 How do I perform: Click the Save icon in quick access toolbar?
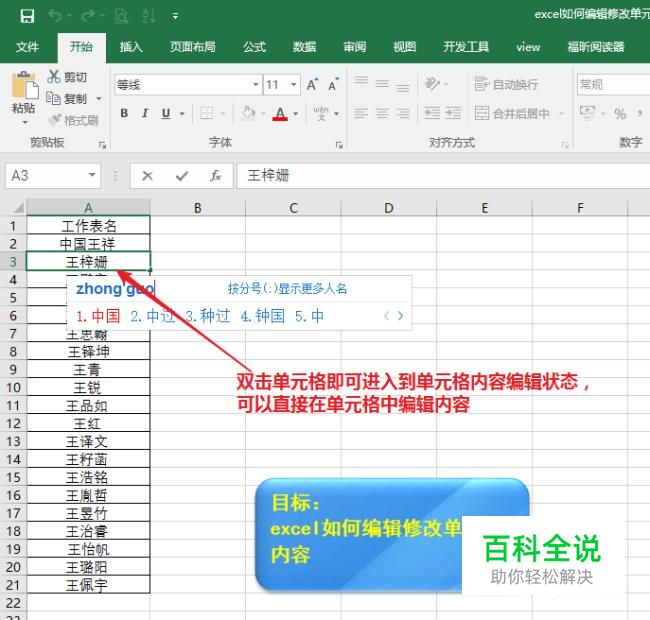coord(27,16)
